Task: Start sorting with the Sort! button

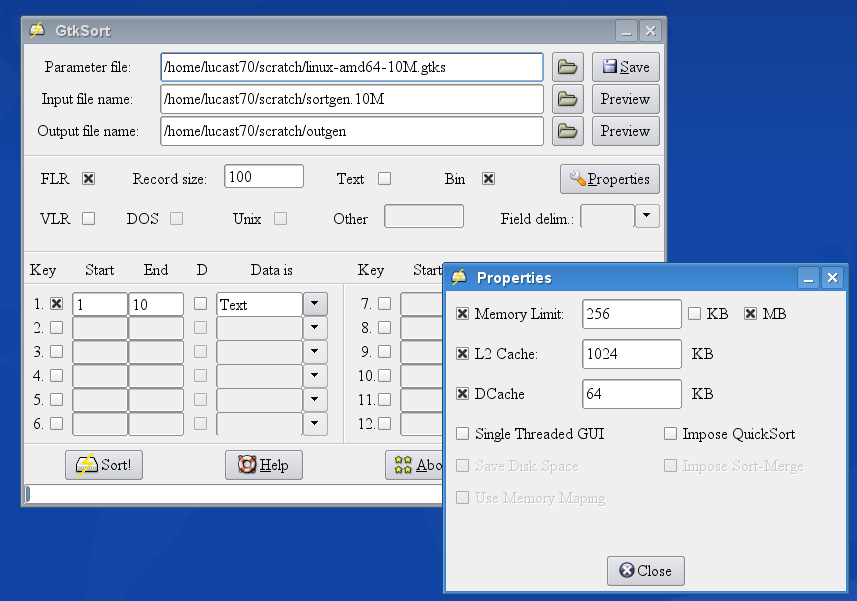Action: tap(104, 465)
